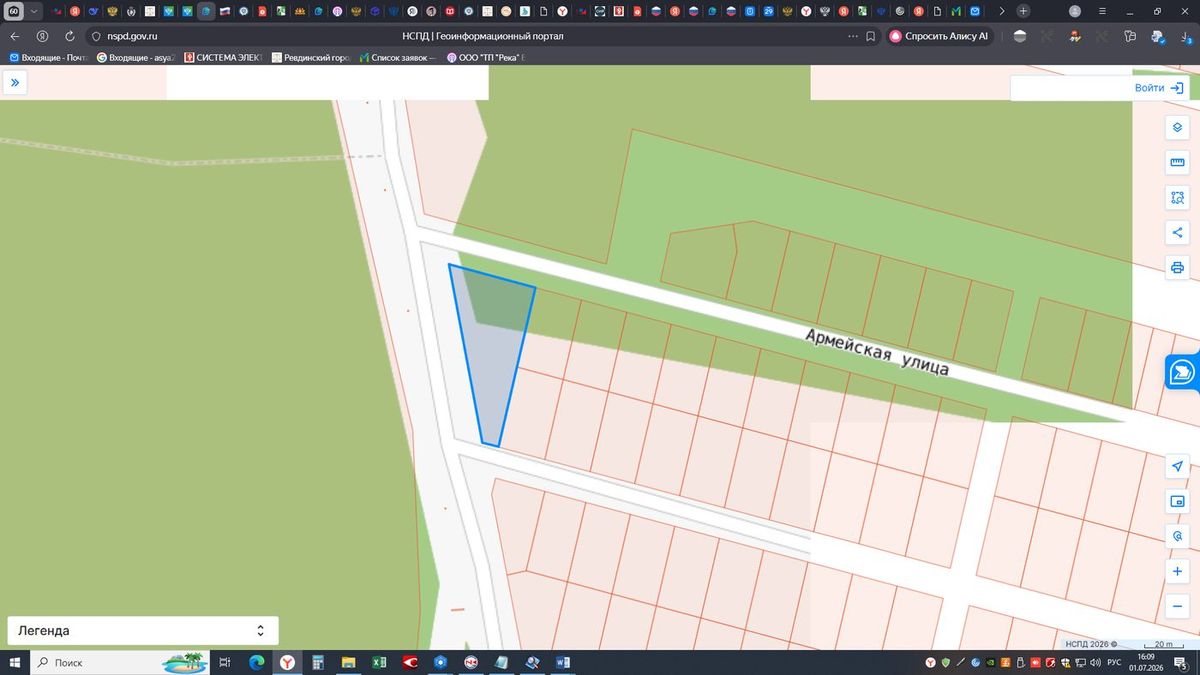Open the ООО "ТП "Река" bookmark

click(486, 58)
